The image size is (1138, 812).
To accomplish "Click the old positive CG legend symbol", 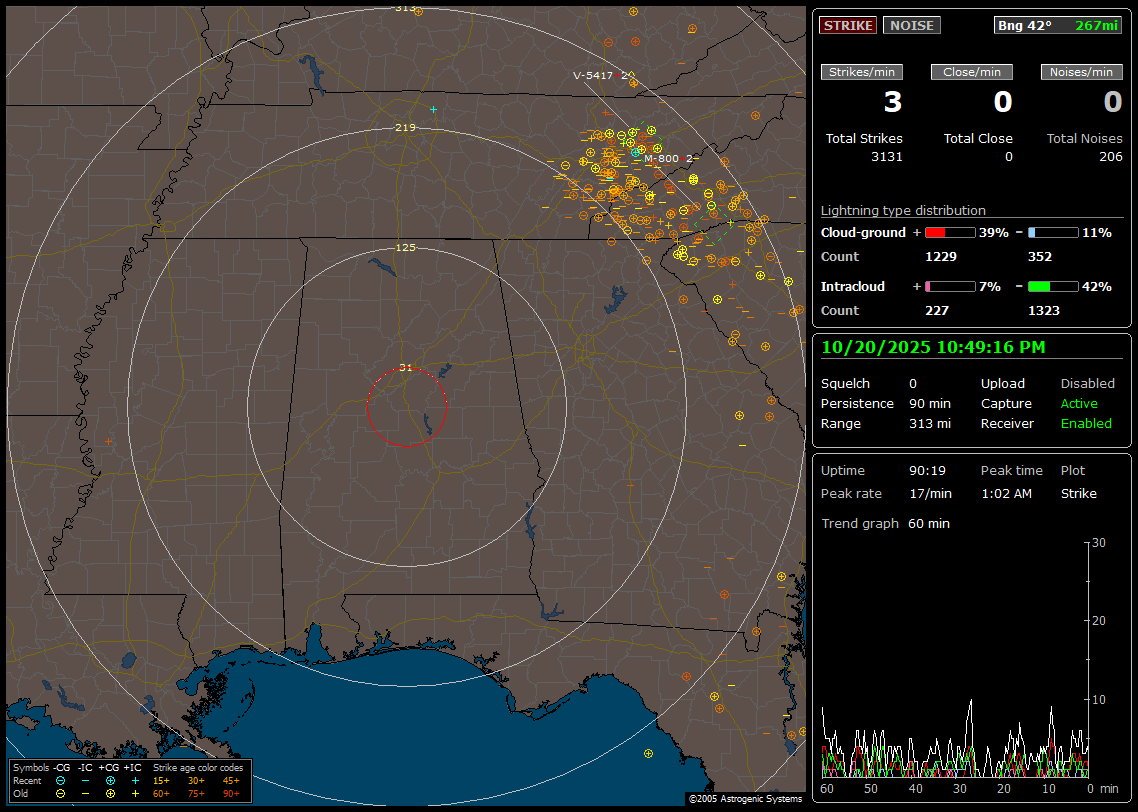I will (110, 793).
